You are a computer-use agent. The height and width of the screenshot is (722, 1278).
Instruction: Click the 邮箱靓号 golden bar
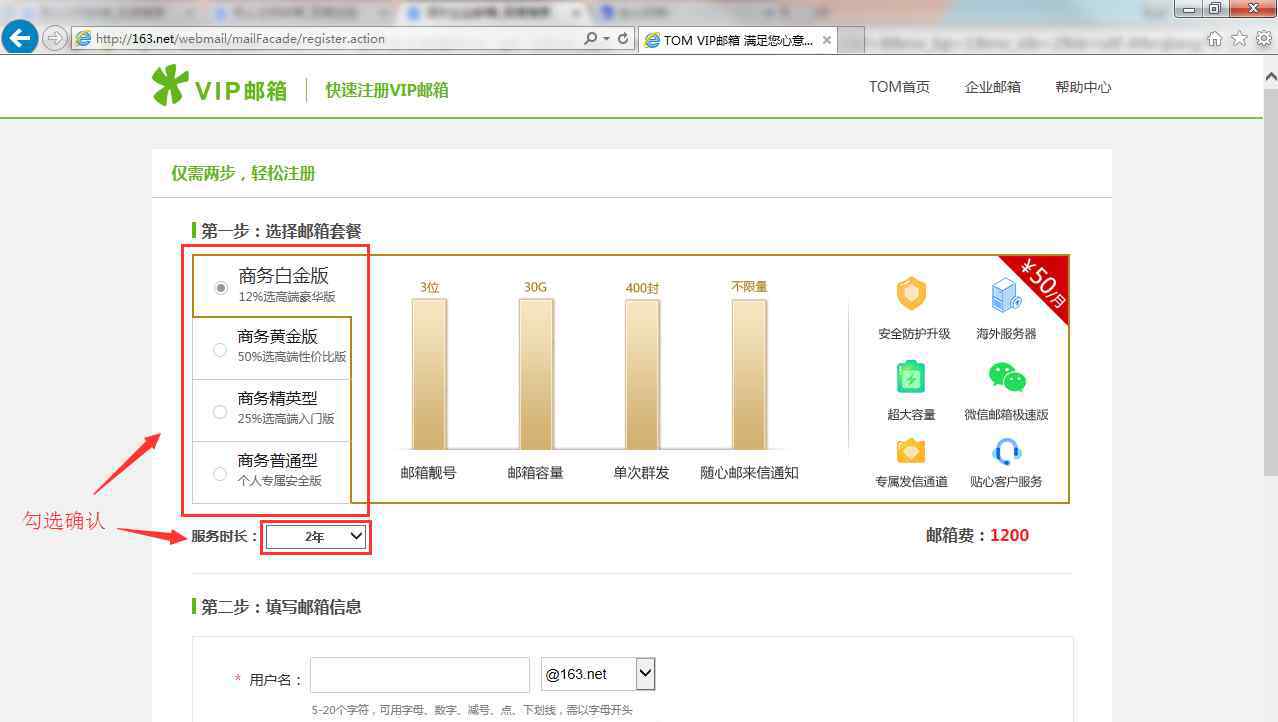pyautogui.click(x=429, y=374)
